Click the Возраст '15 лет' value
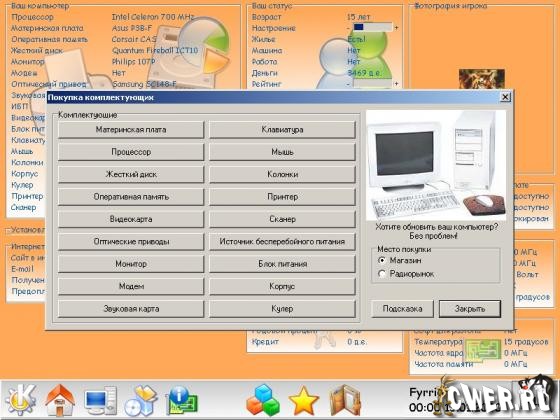 coord(359,17)
